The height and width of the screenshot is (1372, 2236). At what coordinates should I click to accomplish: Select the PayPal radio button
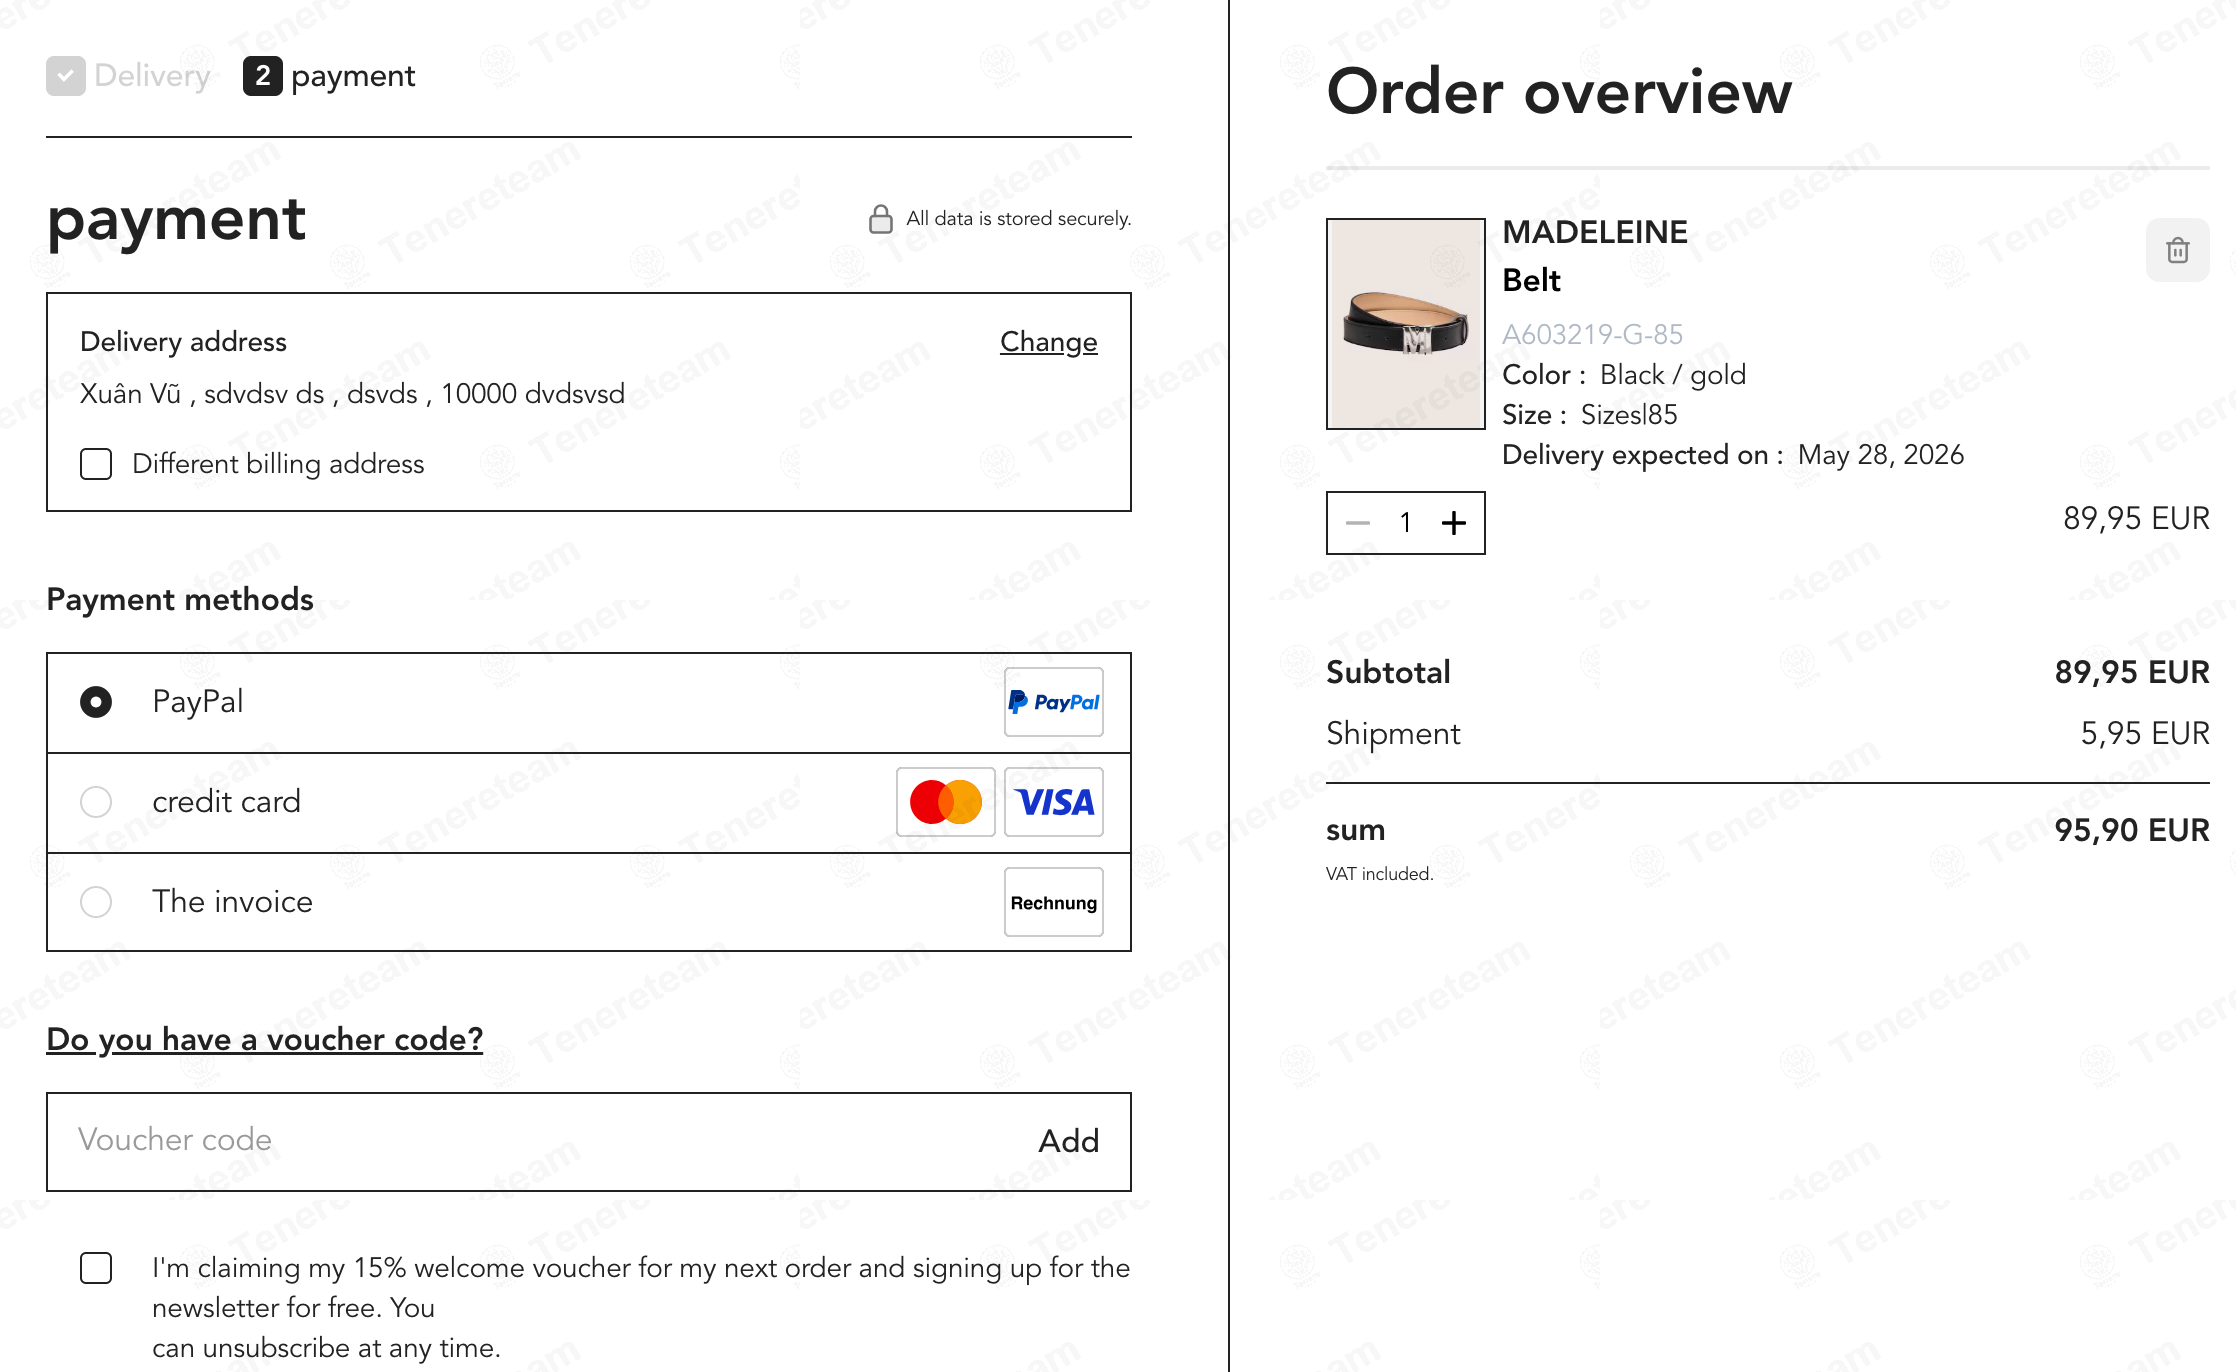pyautogui.click(x=96, y=702)
